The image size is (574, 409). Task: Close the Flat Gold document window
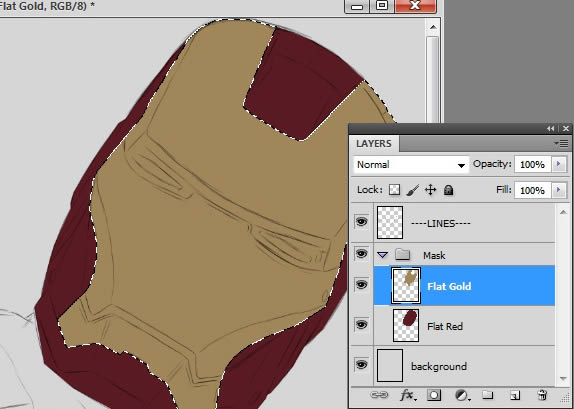(415, 6)
